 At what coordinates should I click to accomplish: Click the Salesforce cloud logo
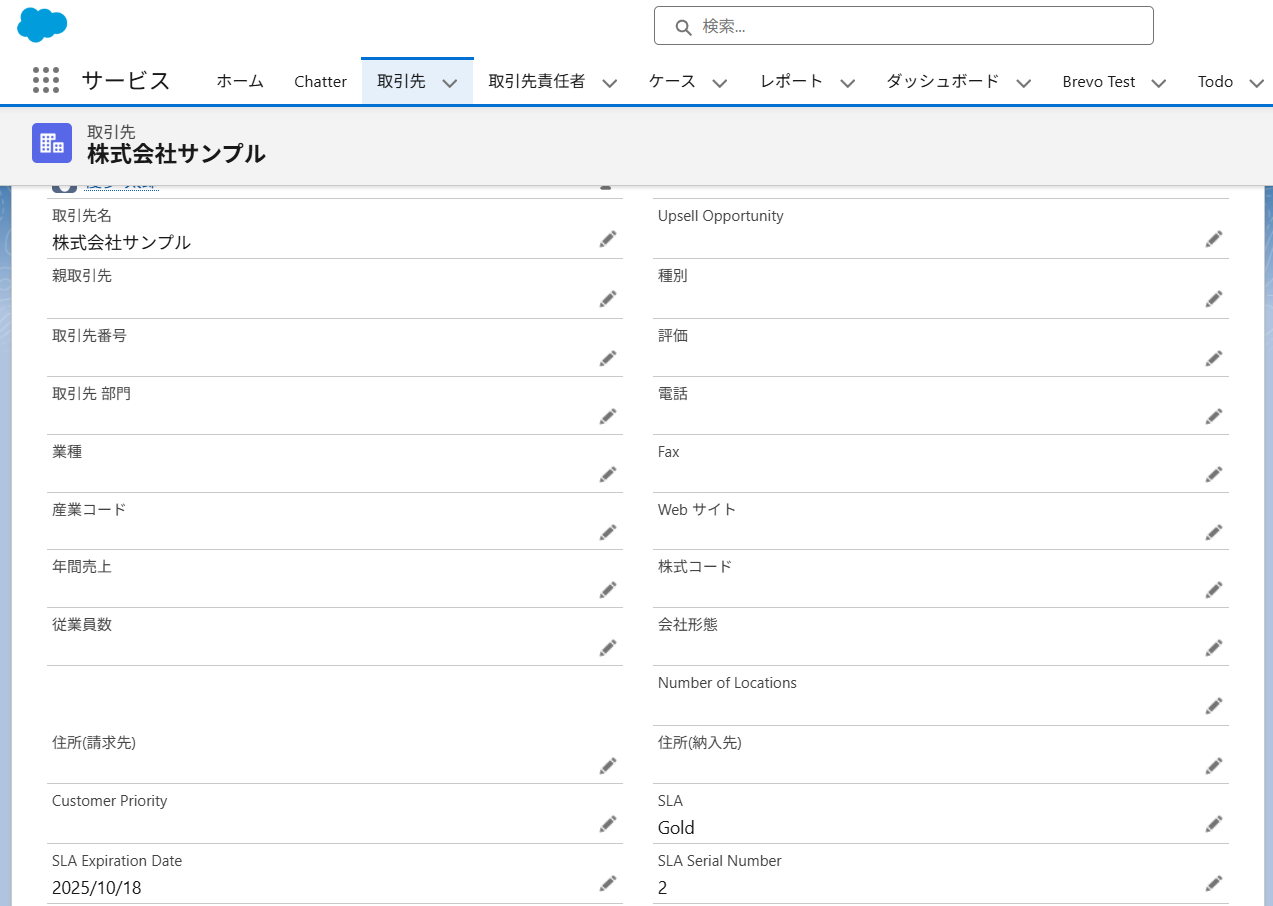click(42, 24)
